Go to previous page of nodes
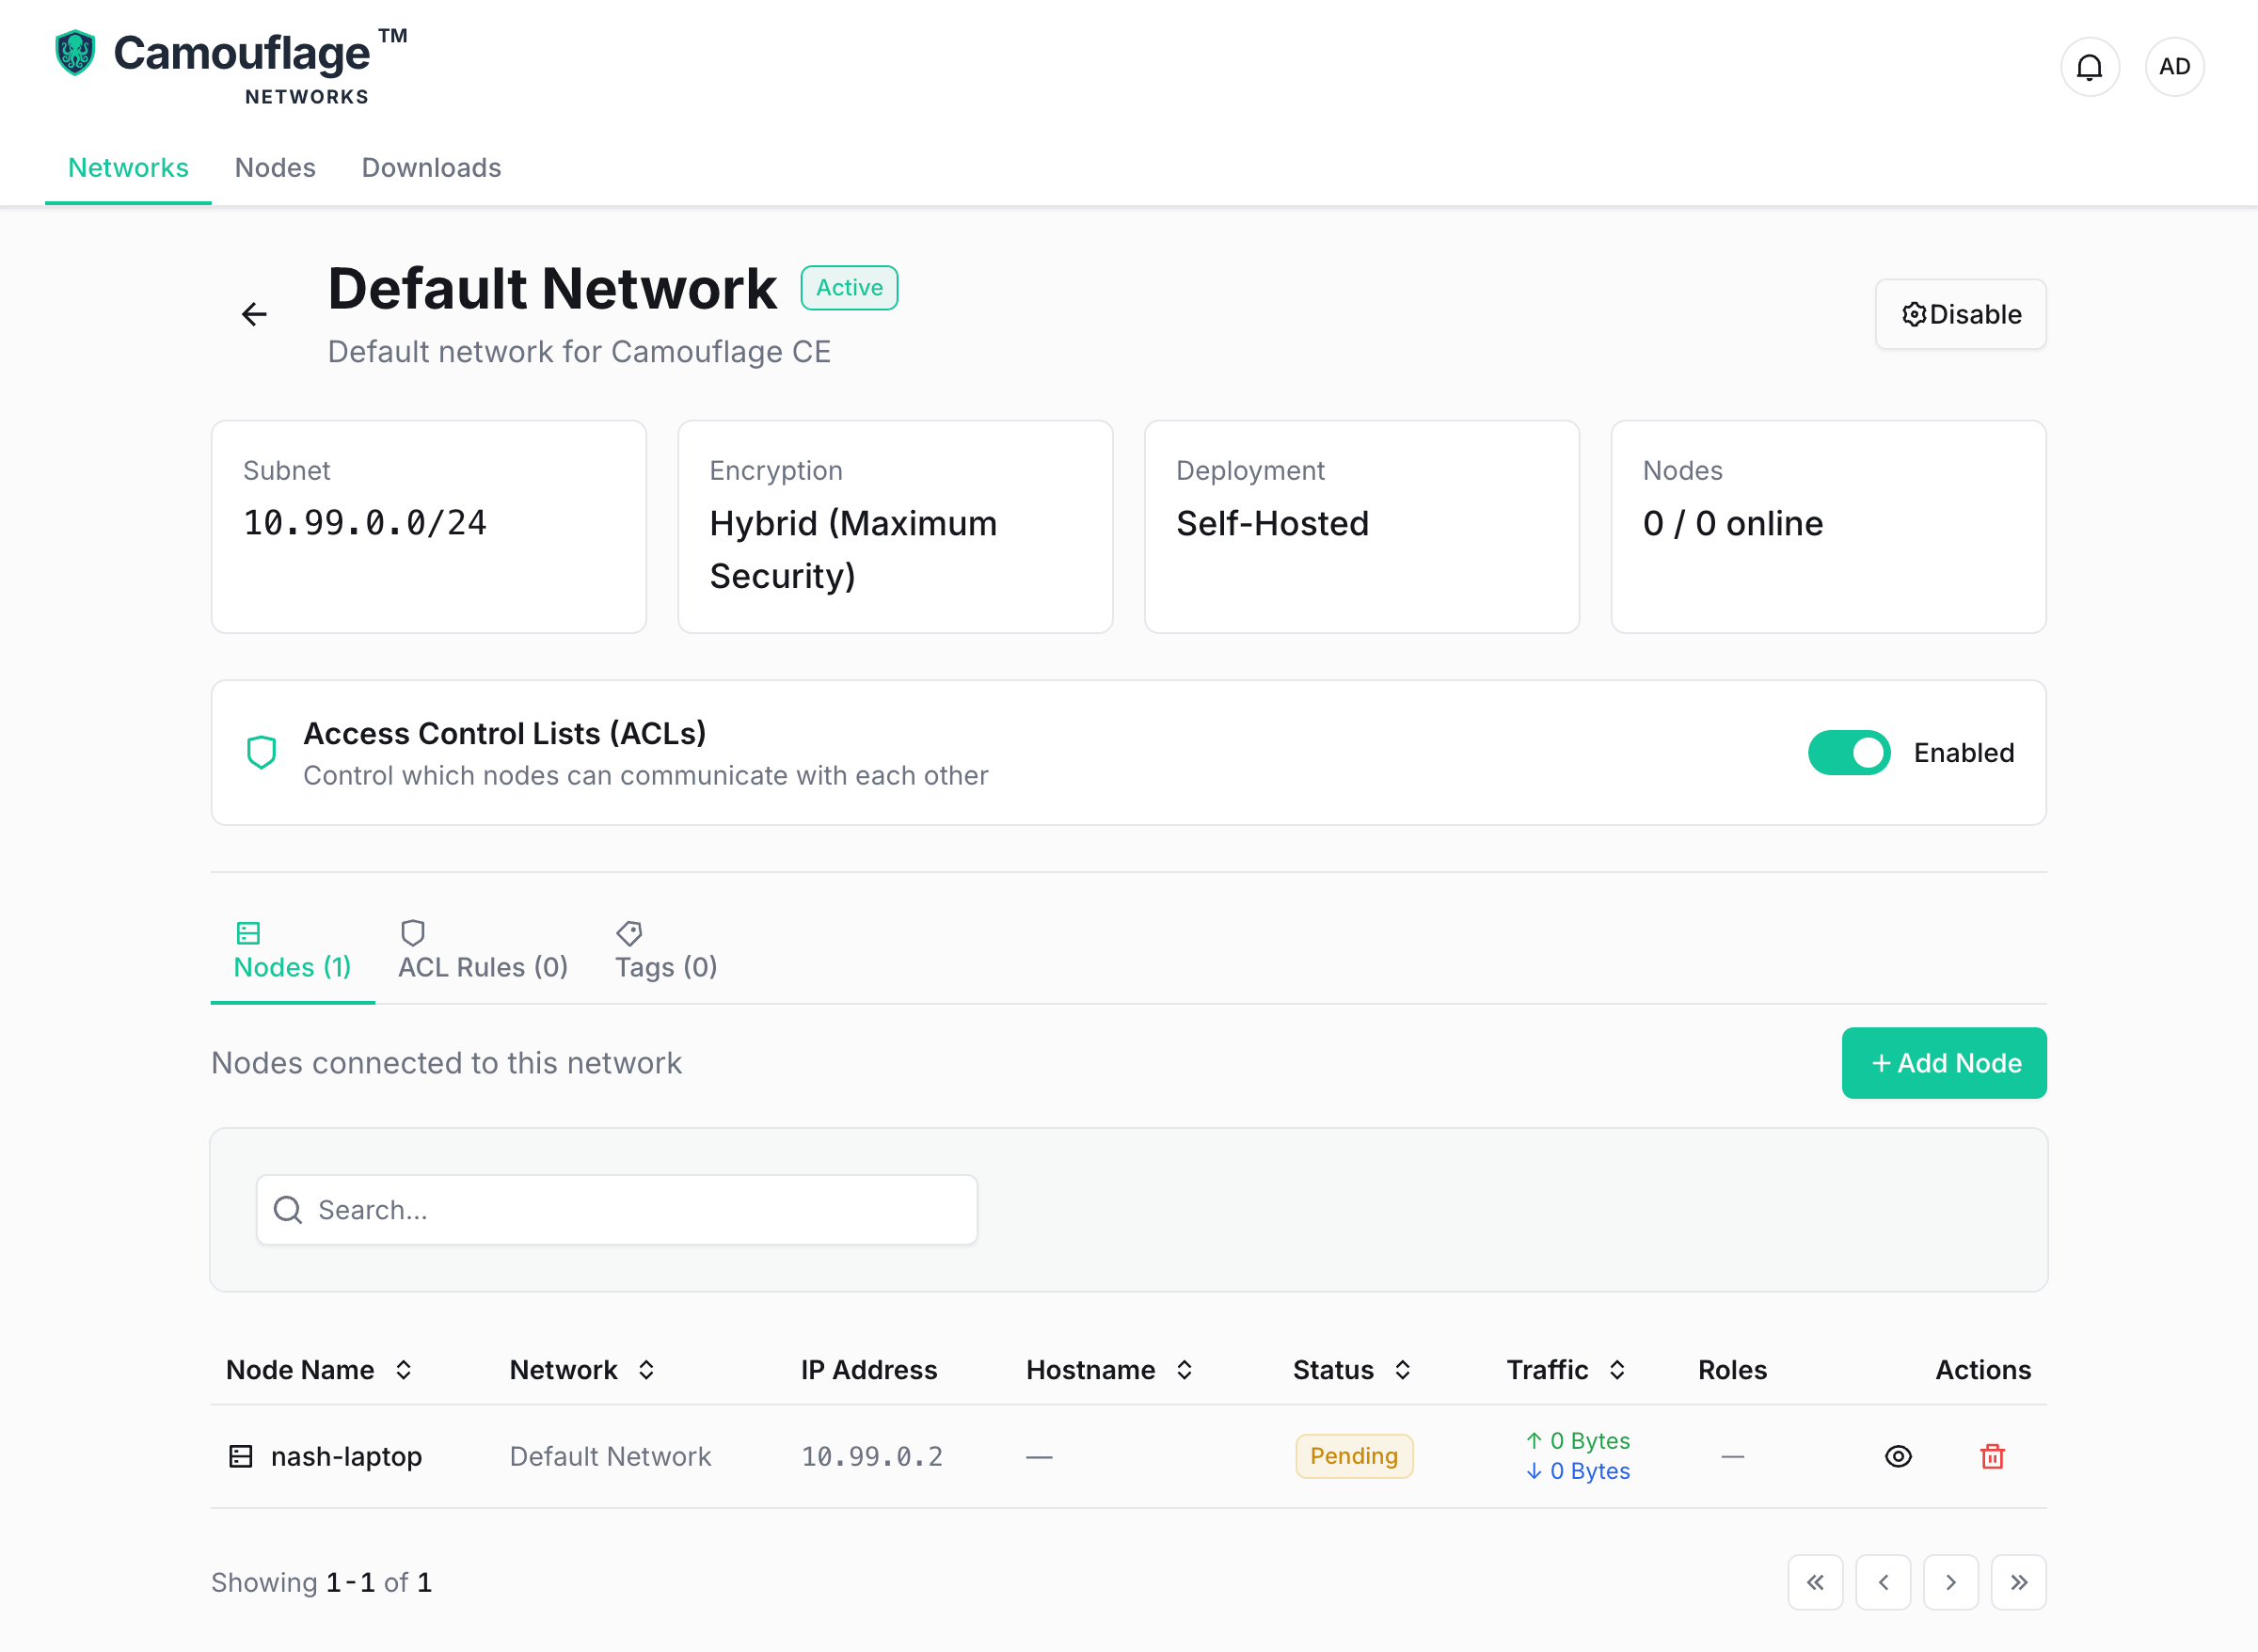Image resolution: width=2258 pixels, height=1652 pixels. pyautogui.click(x=1883, y=1582)
